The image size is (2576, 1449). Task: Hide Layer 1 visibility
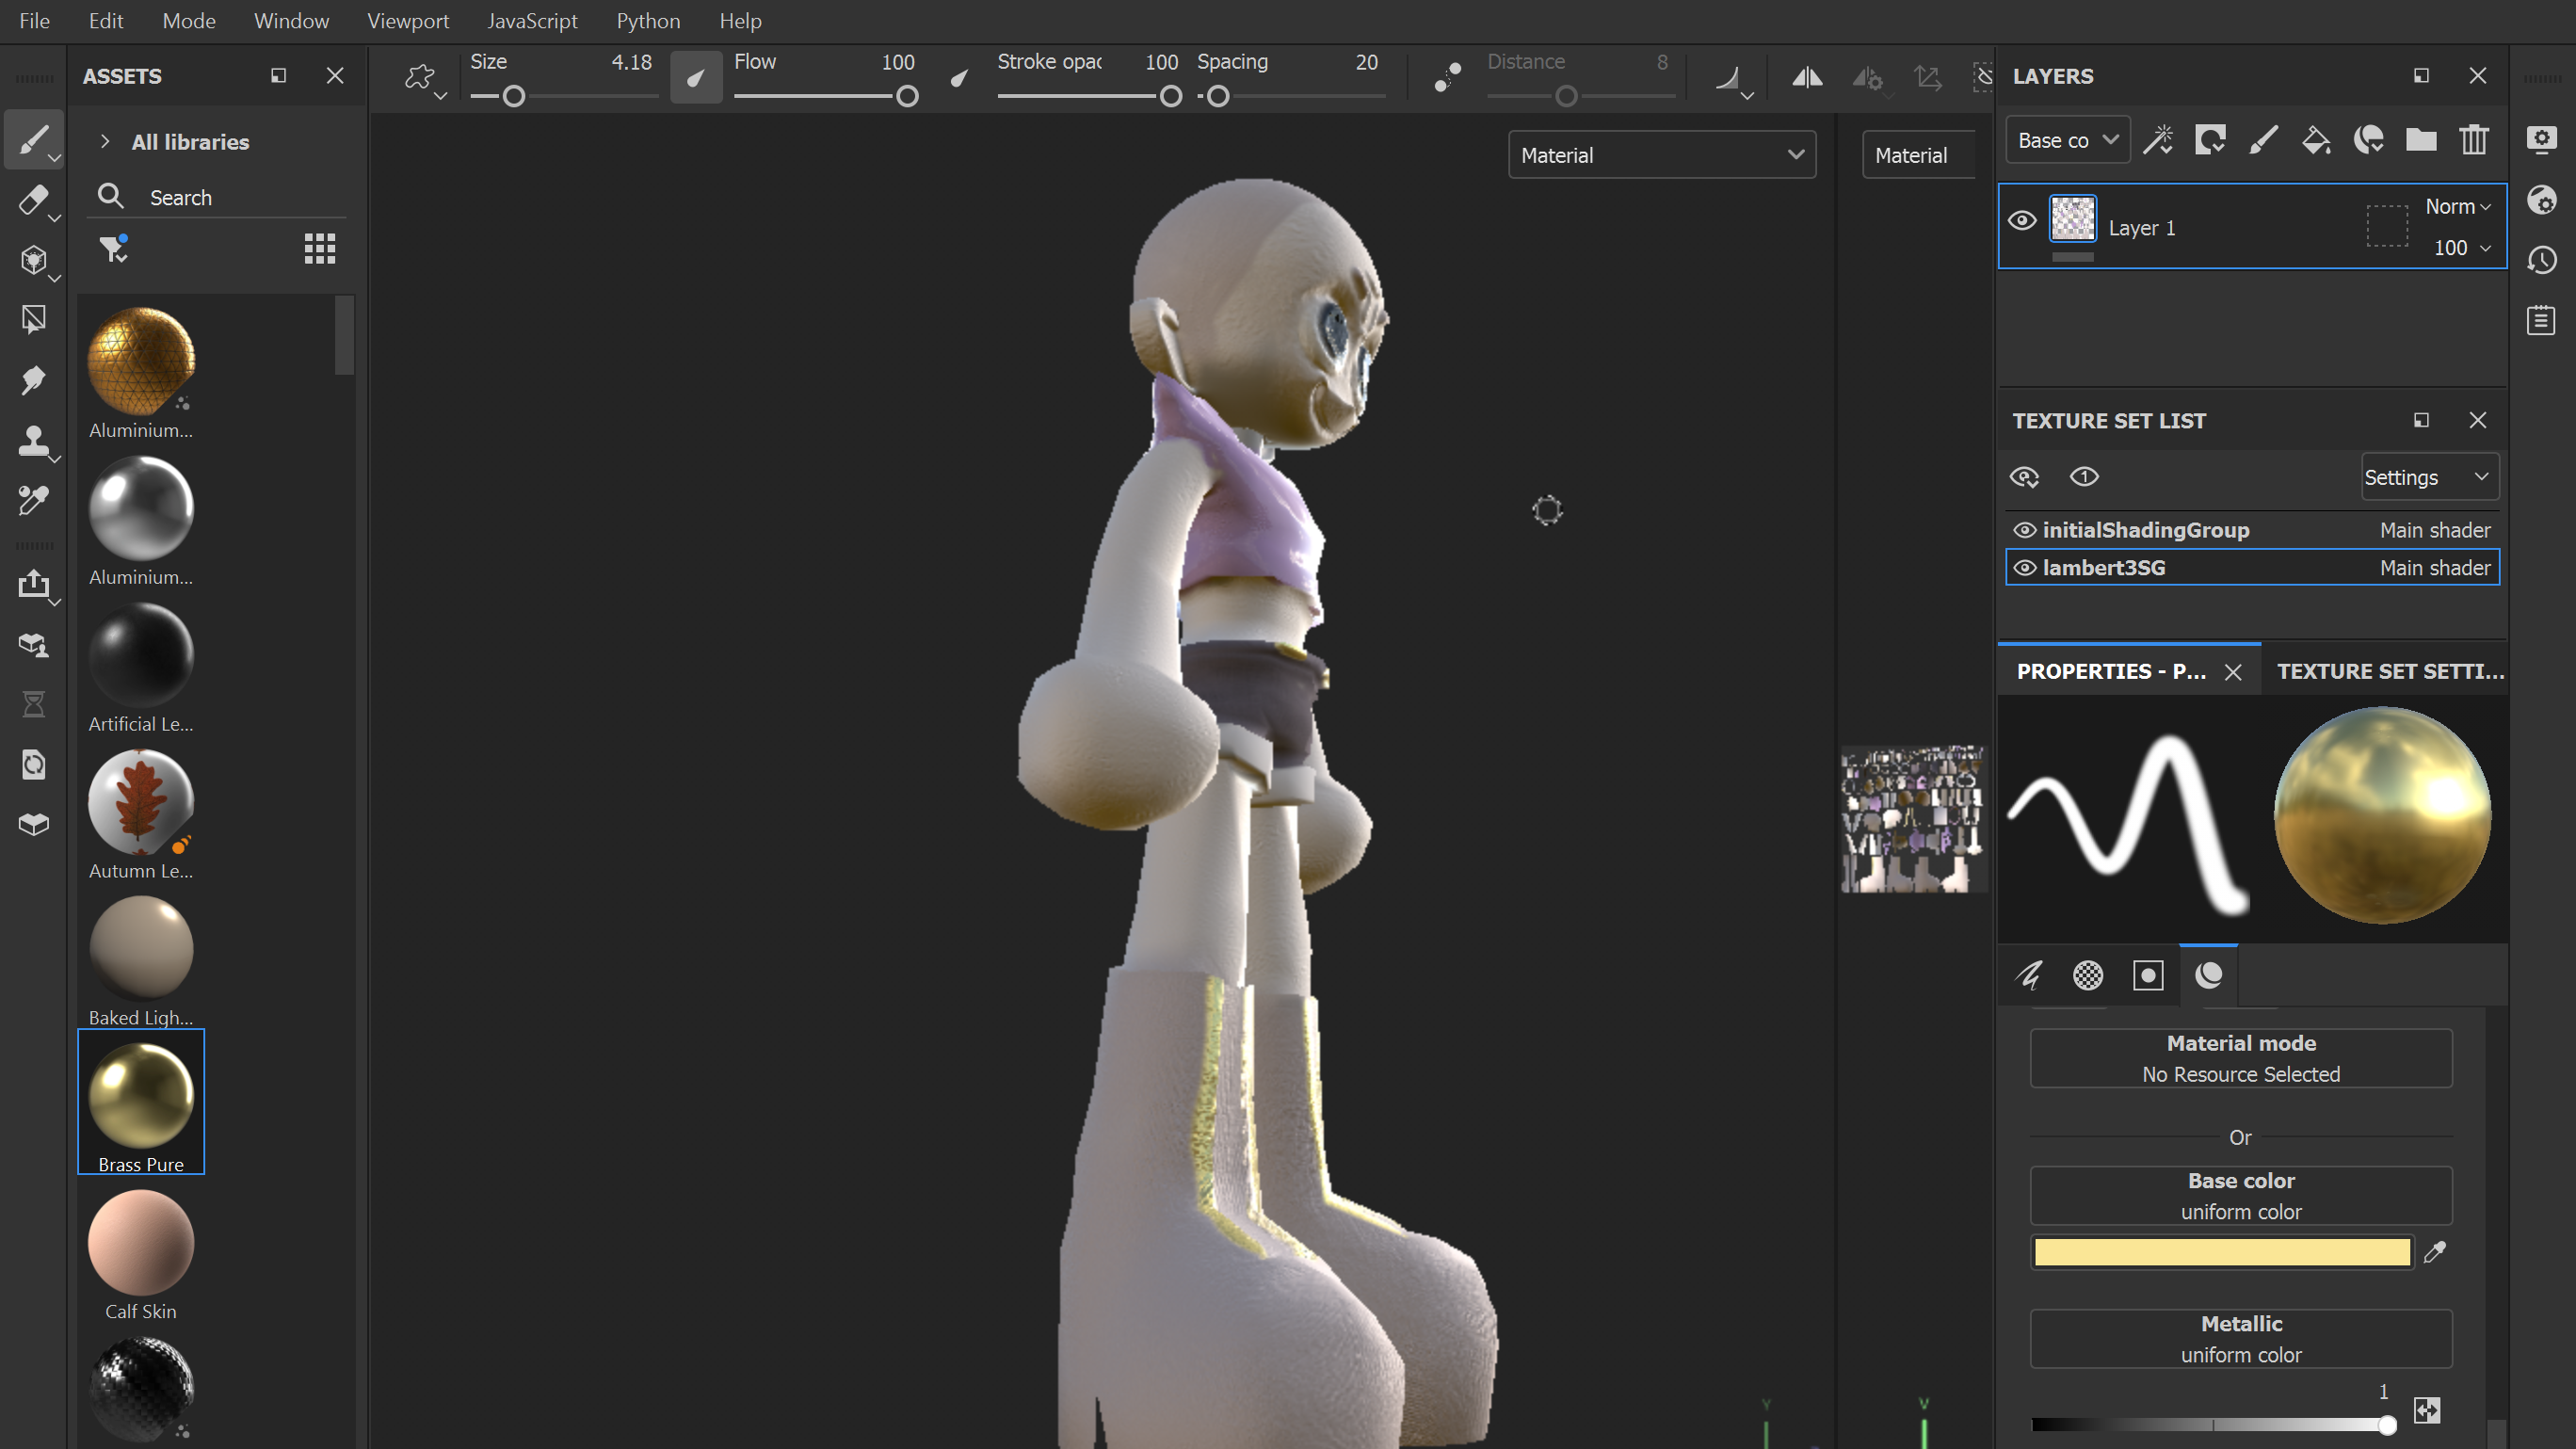(x=2022, y=221)
